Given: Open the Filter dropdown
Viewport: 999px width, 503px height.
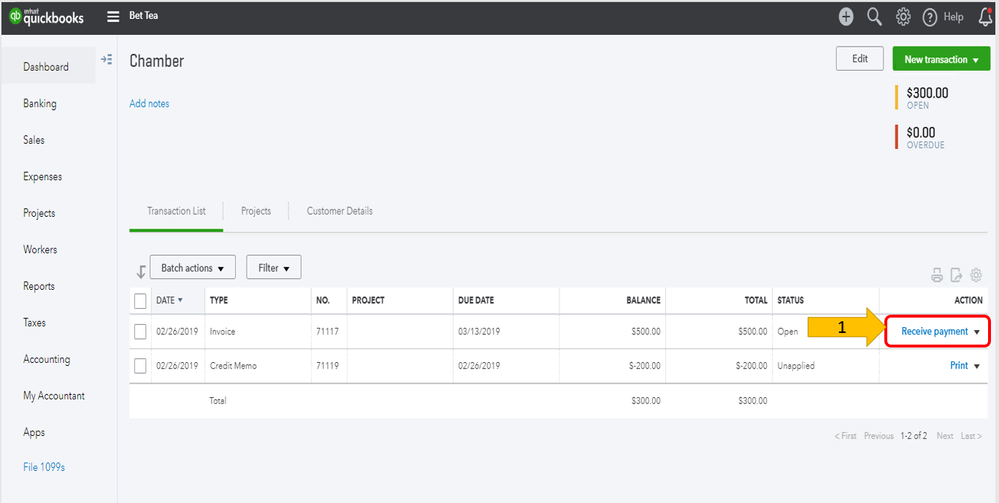Looking at the screenshot, I should [274, 268].
